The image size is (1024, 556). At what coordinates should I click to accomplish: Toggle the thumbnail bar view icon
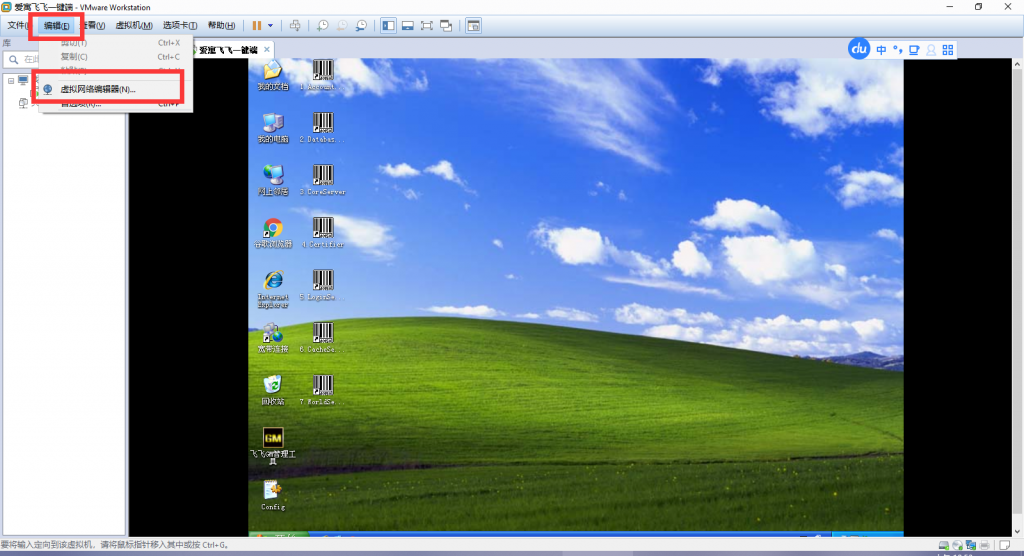[408, 25]
